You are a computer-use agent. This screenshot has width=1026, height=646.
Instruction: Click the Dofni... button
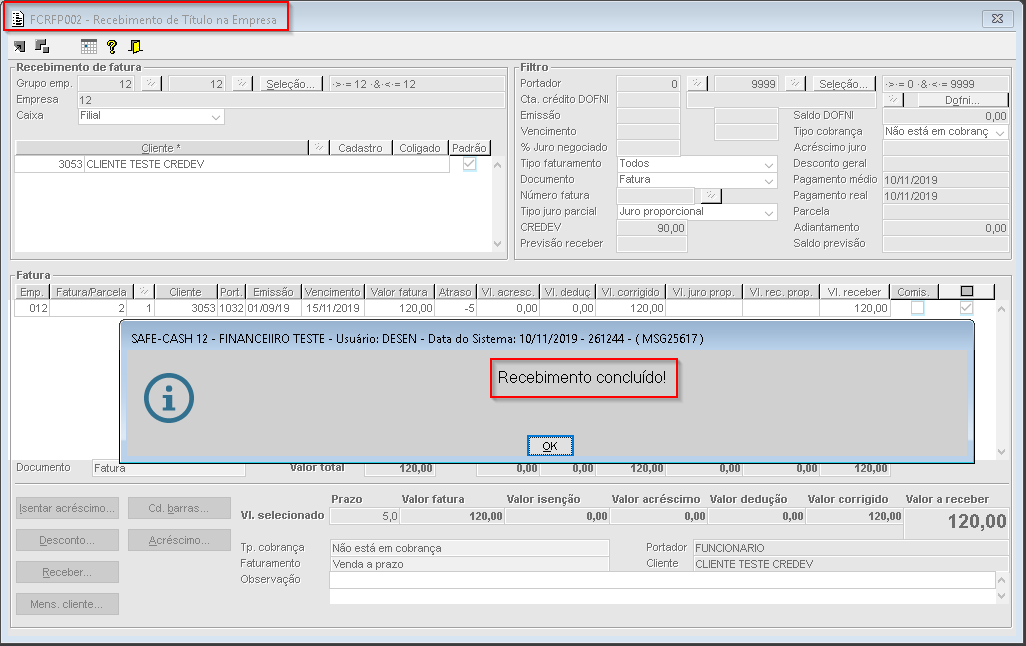click(962, 100)
